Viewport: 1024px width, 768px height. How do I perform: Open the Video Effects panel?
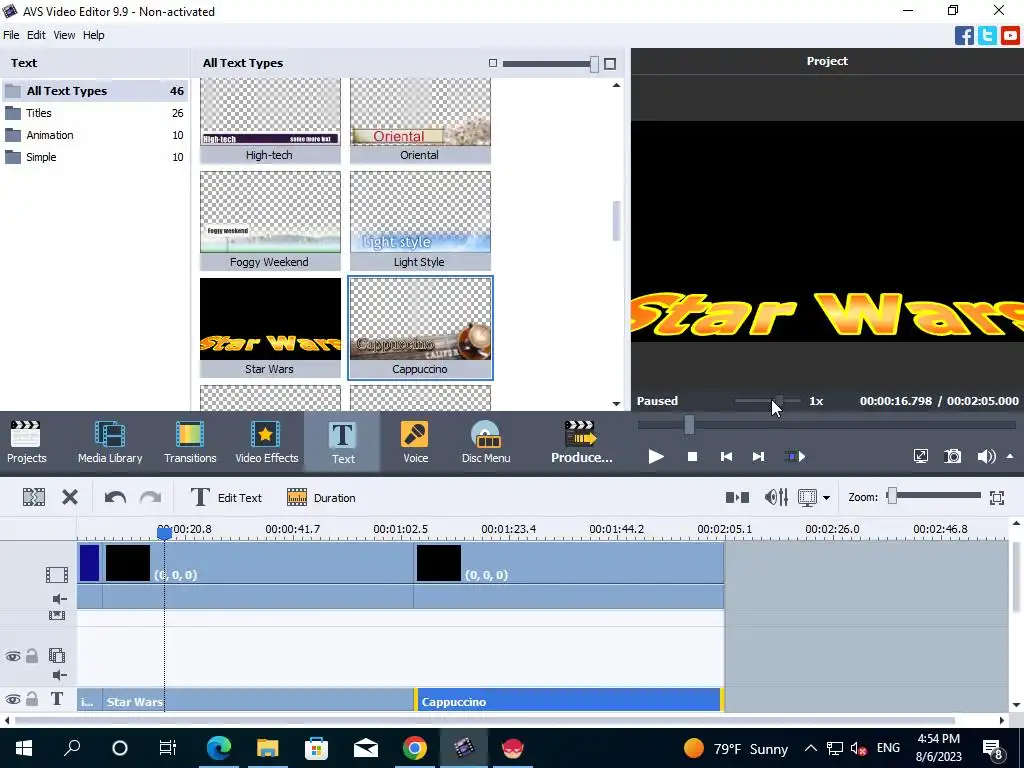[266, 442]
